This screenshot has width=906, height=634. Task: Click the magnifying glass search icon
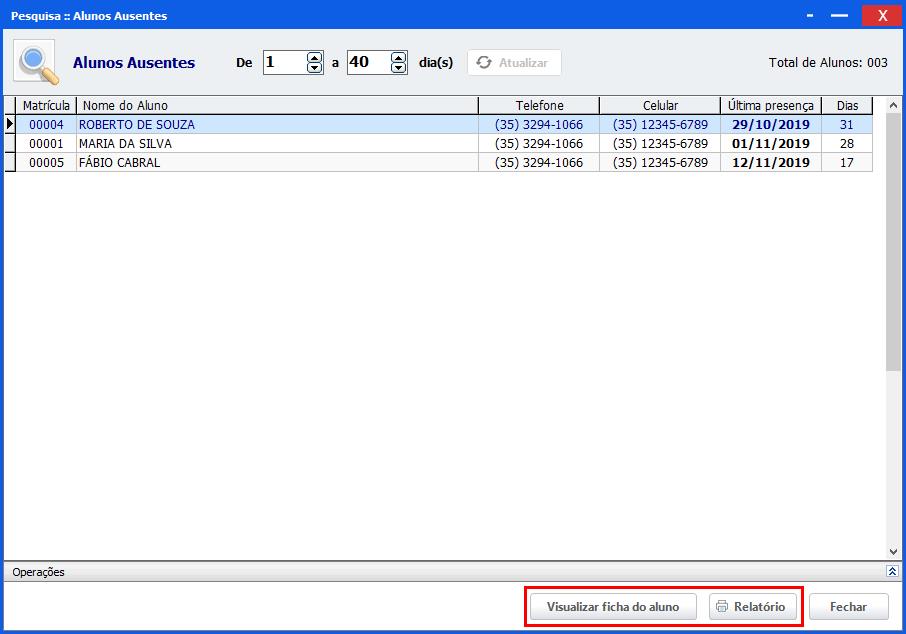click(36, 62)
